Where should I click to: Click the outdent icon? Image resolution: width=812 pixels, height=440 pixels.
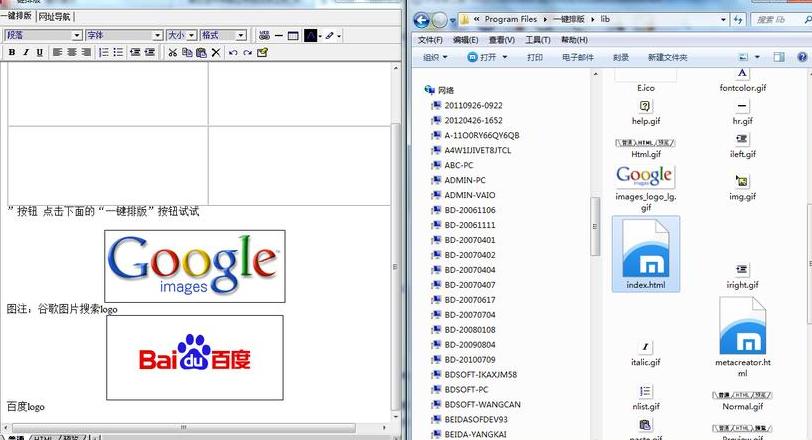(135, 52)
